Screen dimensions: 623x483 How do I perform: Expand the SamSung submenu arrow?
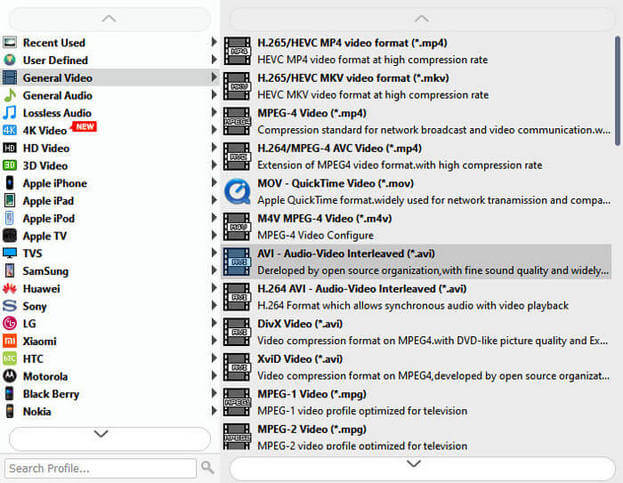[x=214, y=270]
